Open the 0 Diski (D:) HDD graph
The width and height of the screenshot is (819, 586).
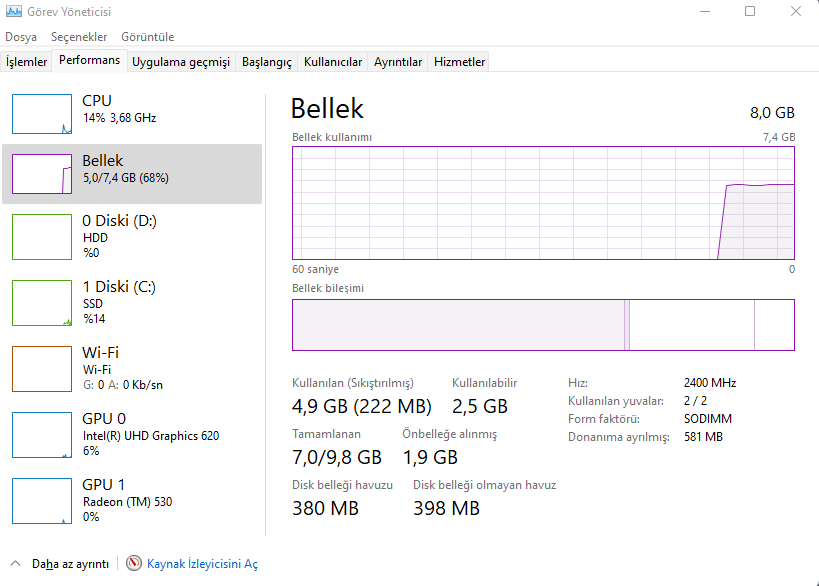(42, 237)
